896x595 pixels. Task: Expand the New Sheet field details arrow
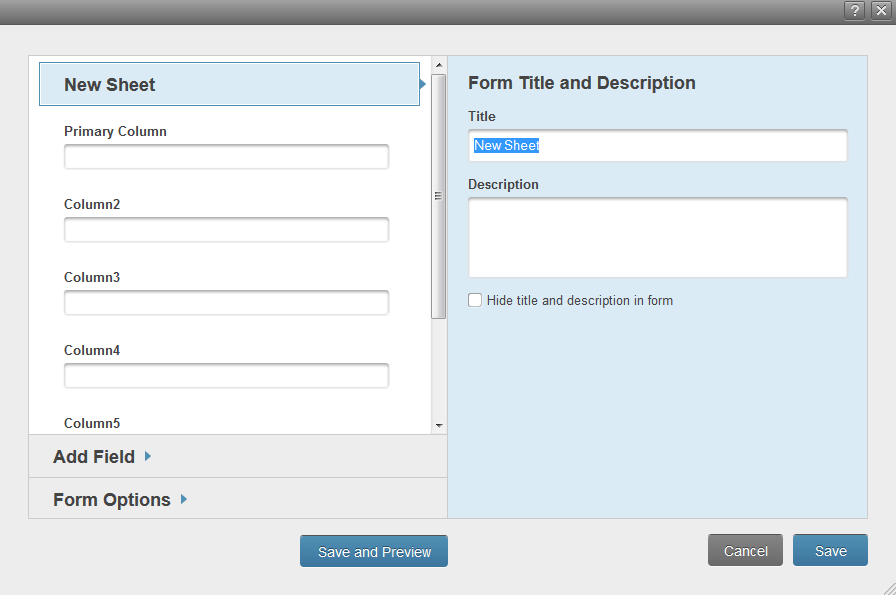click(x=421, y=84)
